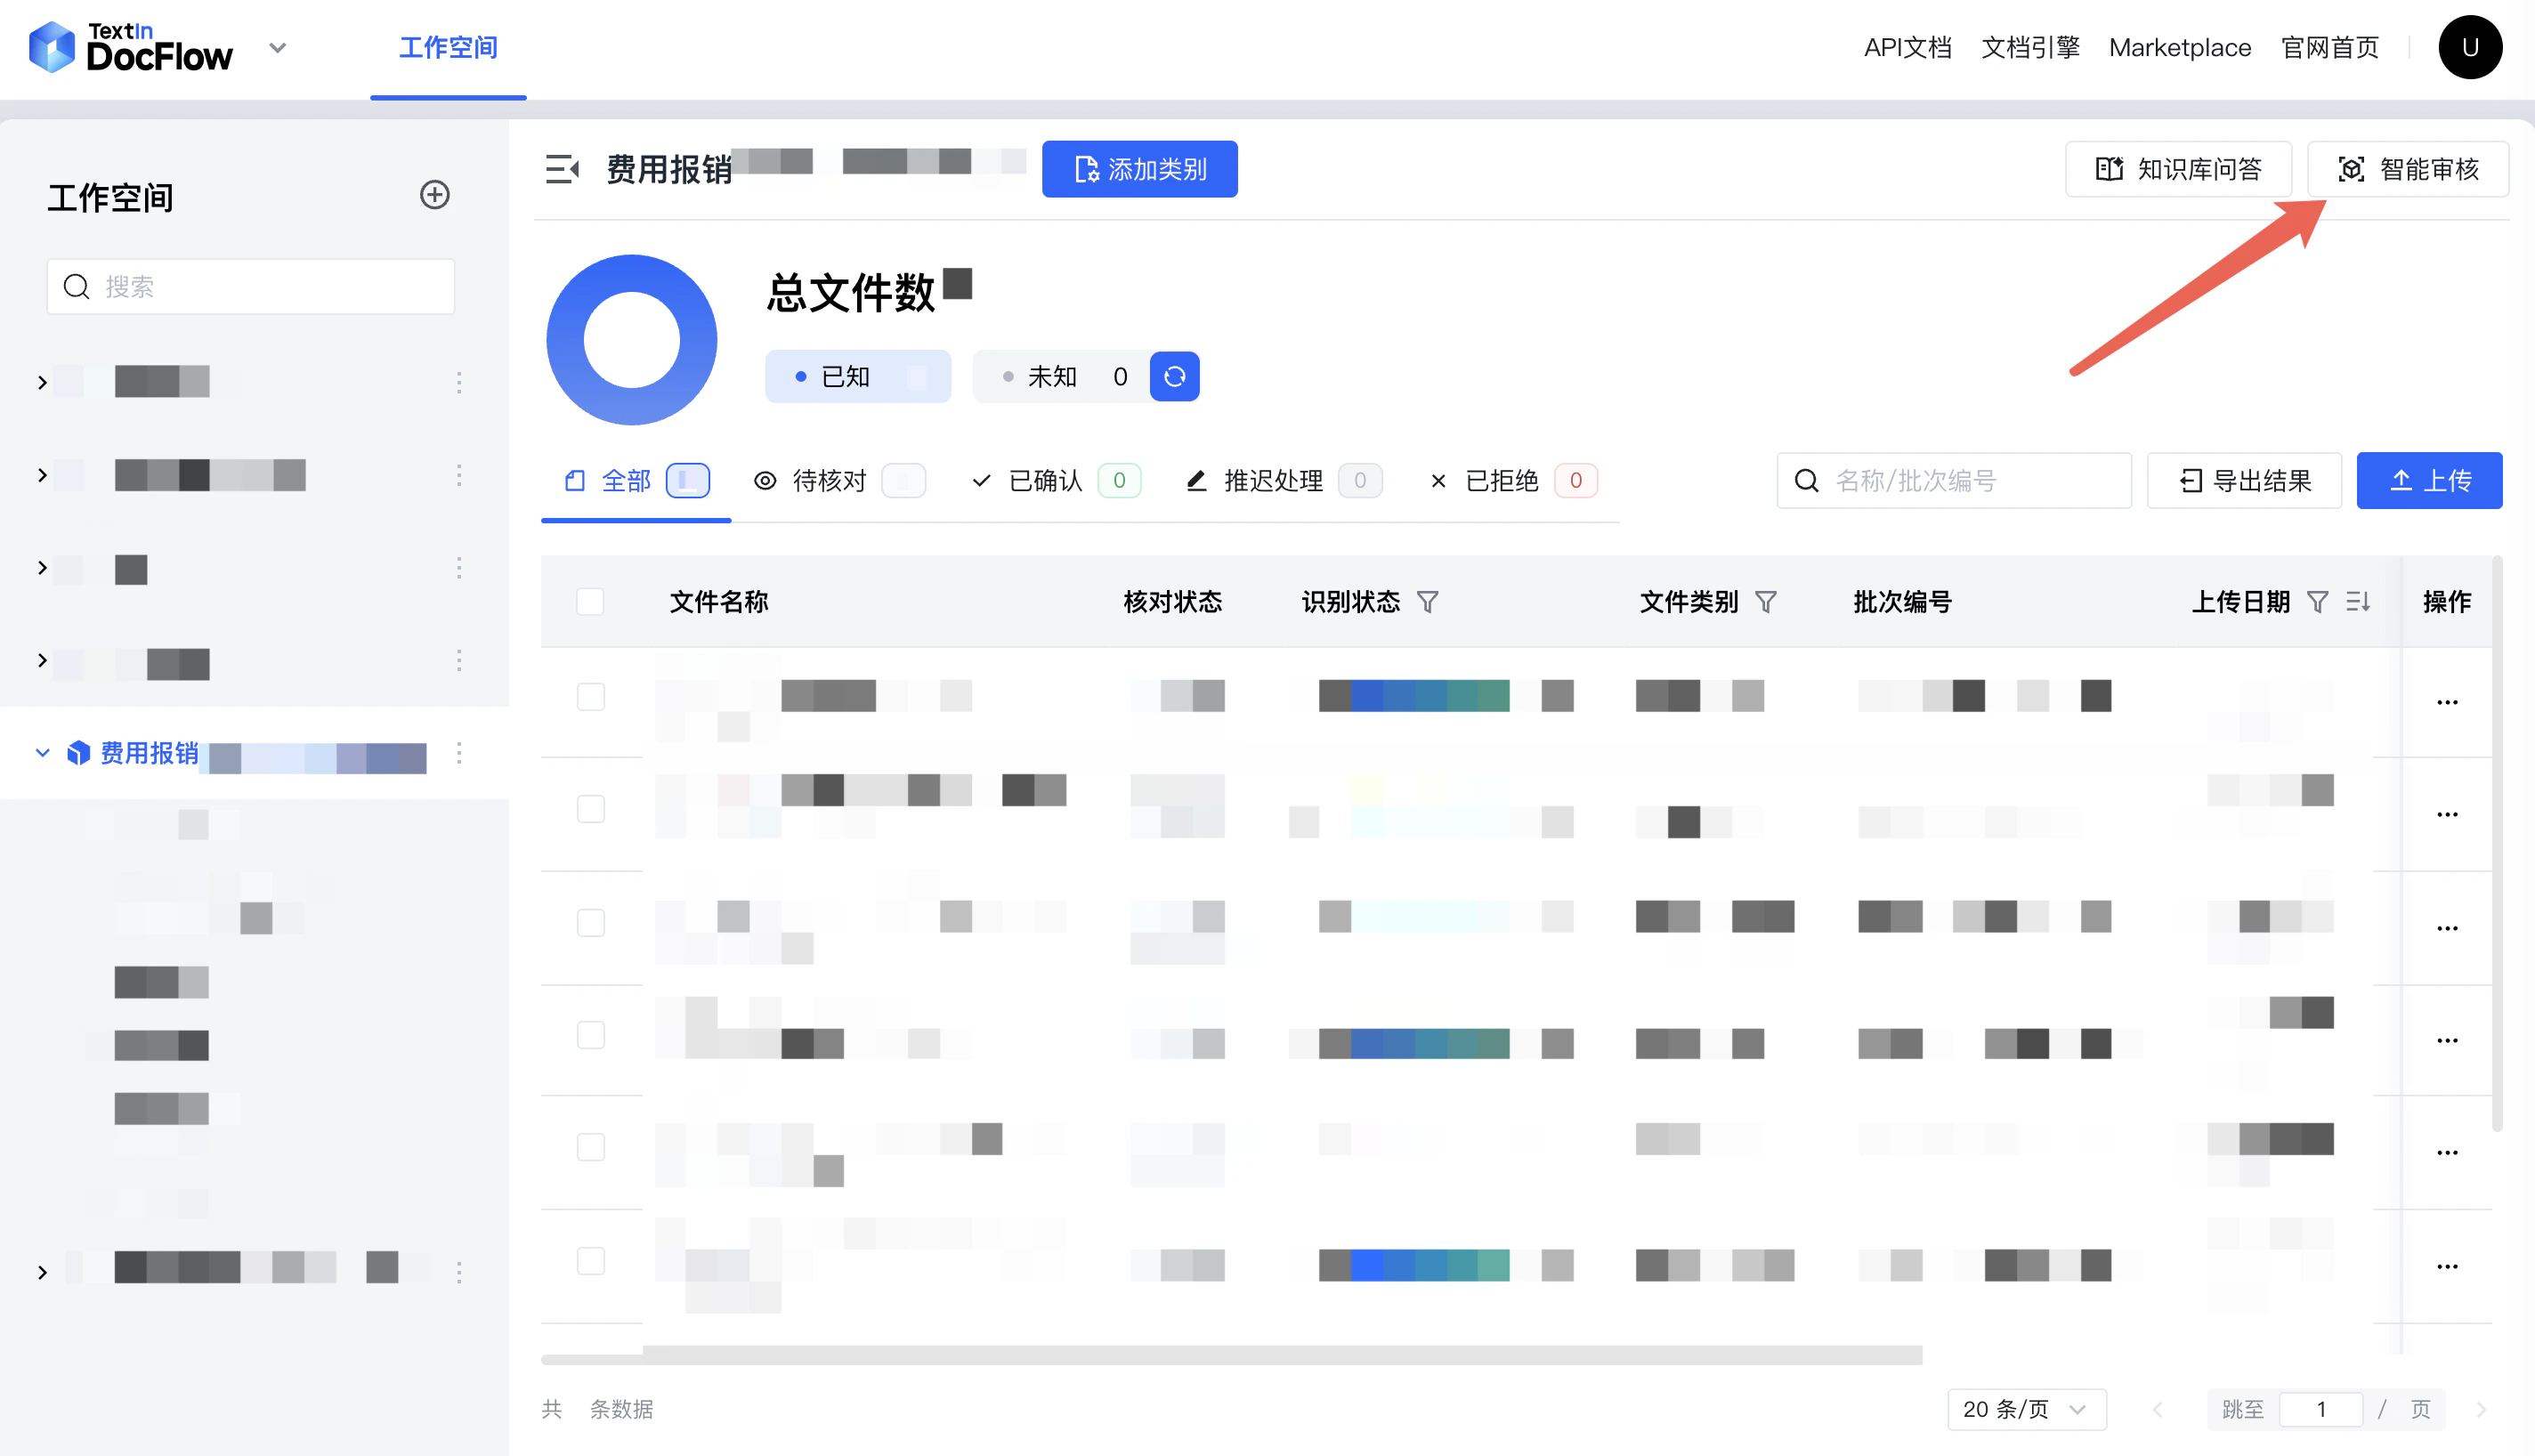This screenshot has height=1456, width=2535.
Task: Toggle the 已知 status chip
Action: point(857,376)
